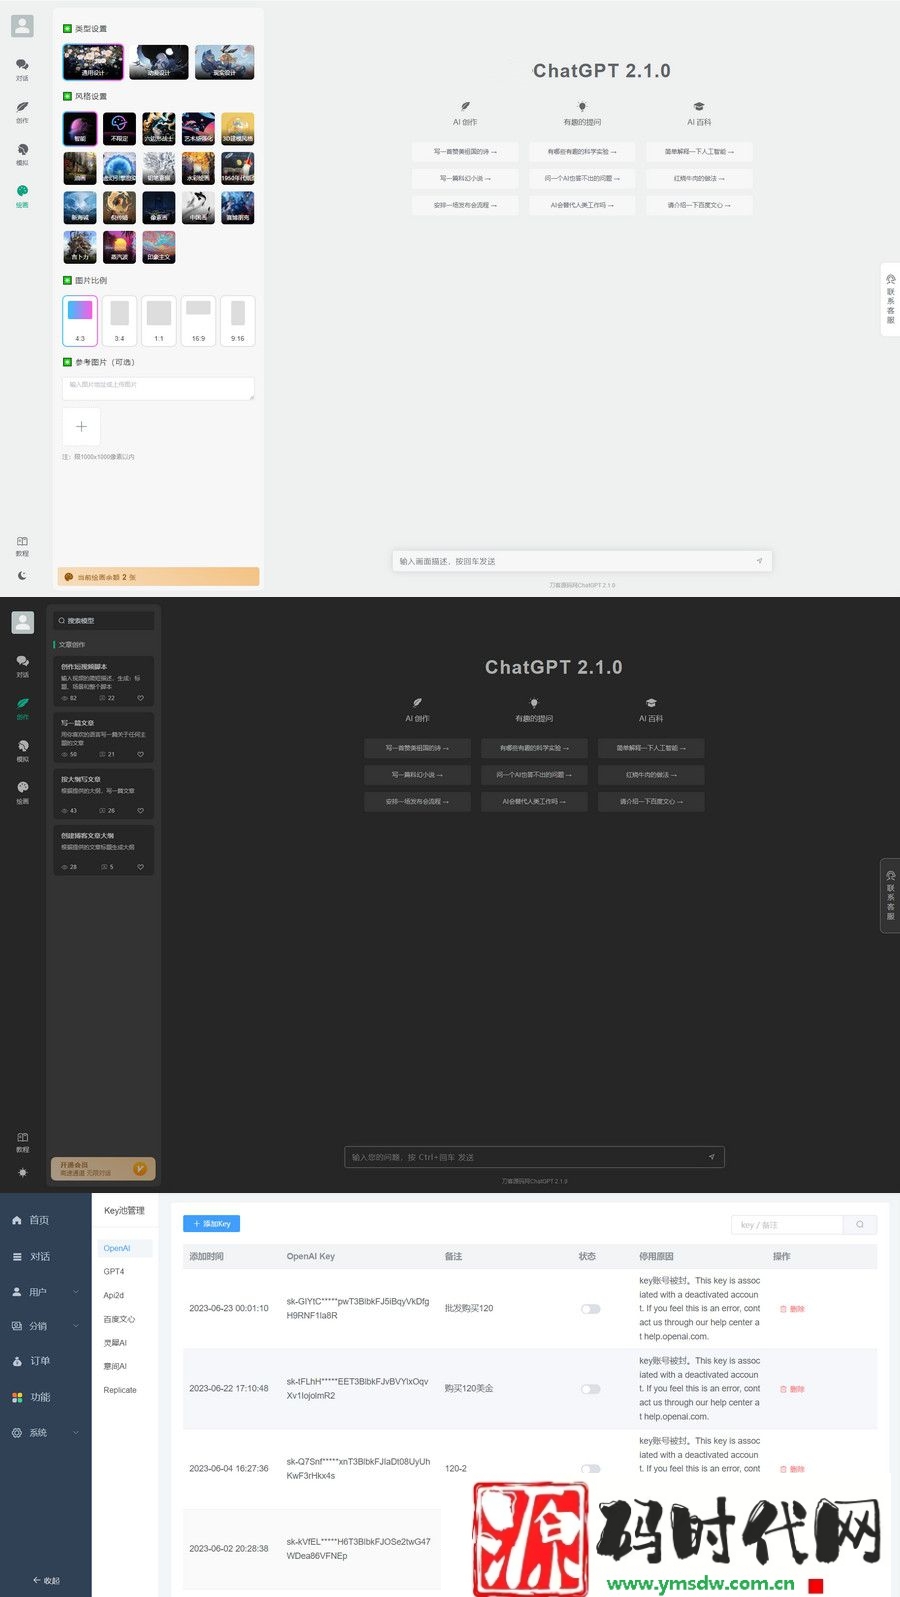Screen dimensions: 900x1597
Task: Select green 绘画 palette icon in light sidebar
Action: point(22,195)
